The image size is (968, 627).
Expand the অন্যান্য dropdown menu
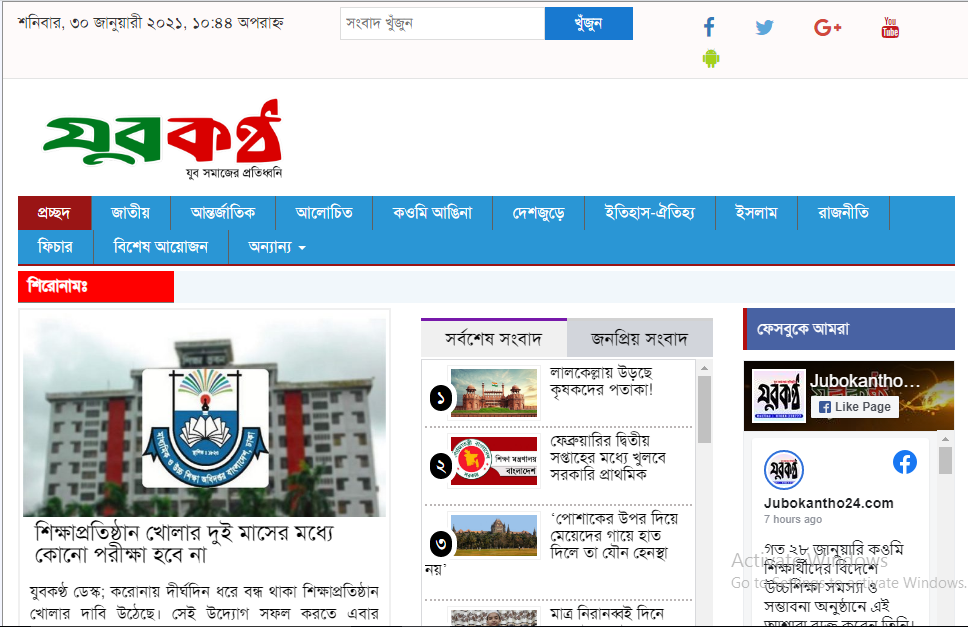pos(277,247)
